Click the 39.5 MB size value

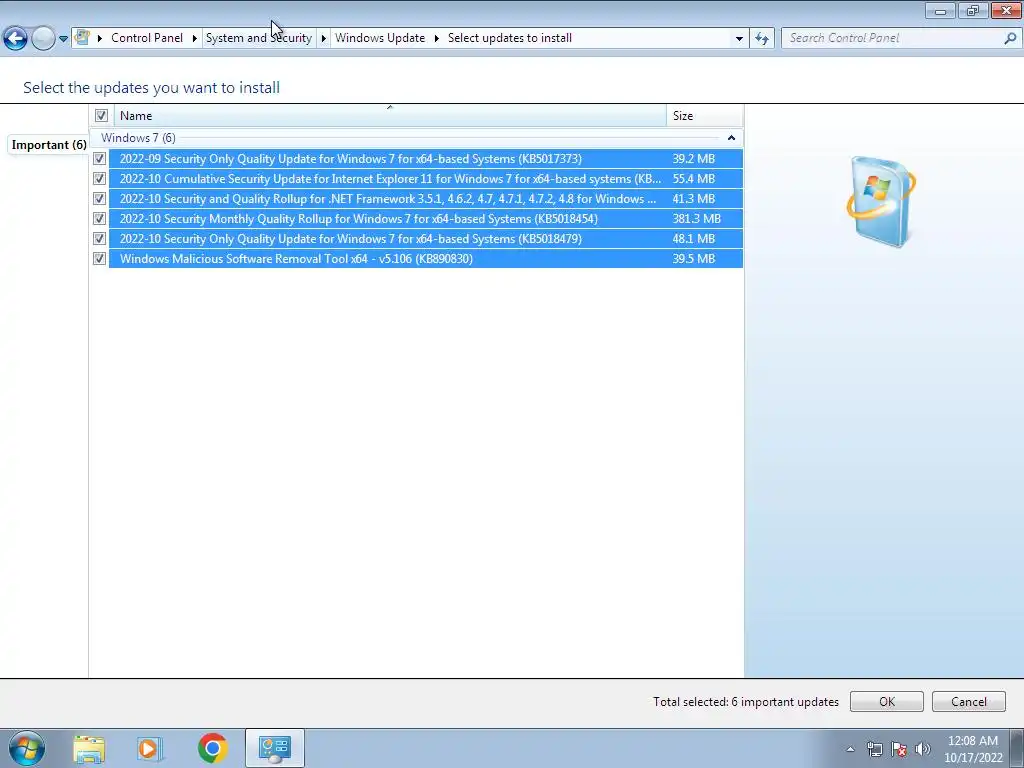coord(694,259)
